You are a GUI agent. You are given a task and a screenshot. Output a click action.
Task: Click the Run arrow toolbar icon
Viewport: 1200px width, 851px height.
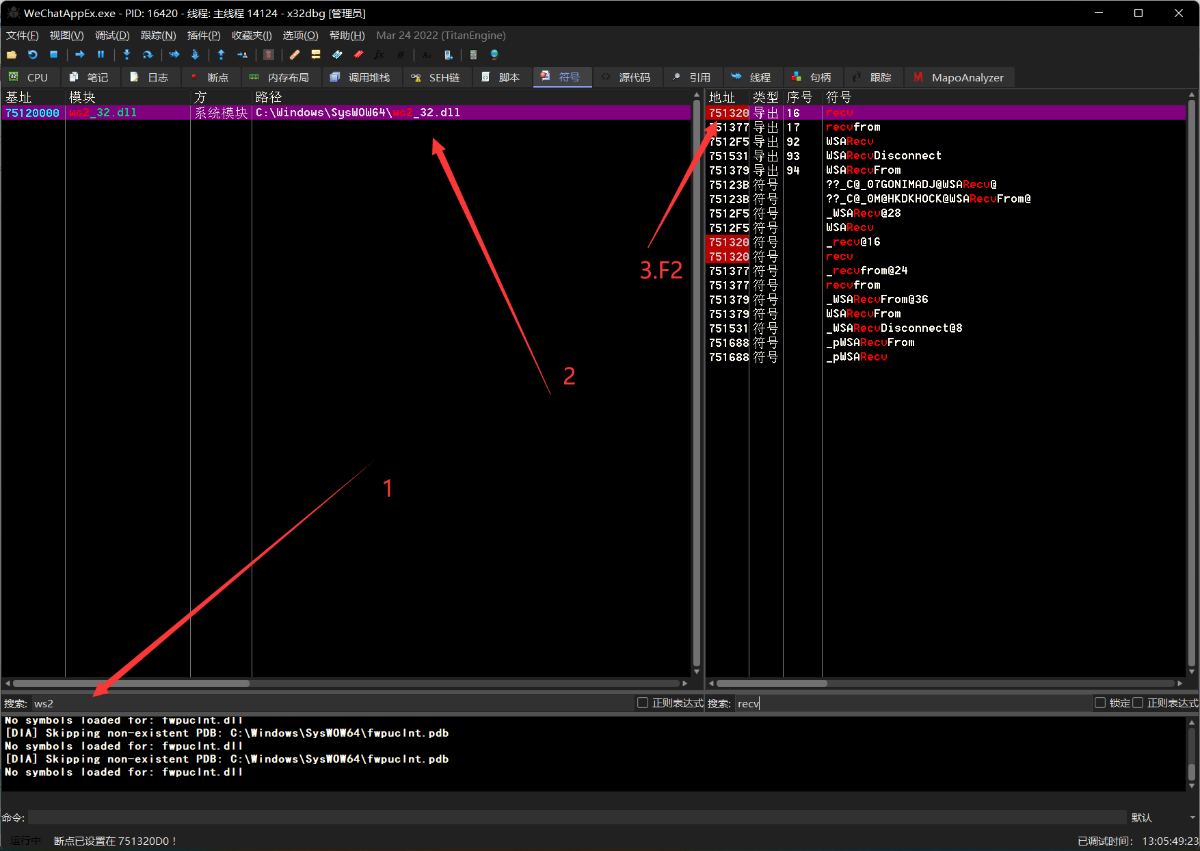click(x=80, y=54)
